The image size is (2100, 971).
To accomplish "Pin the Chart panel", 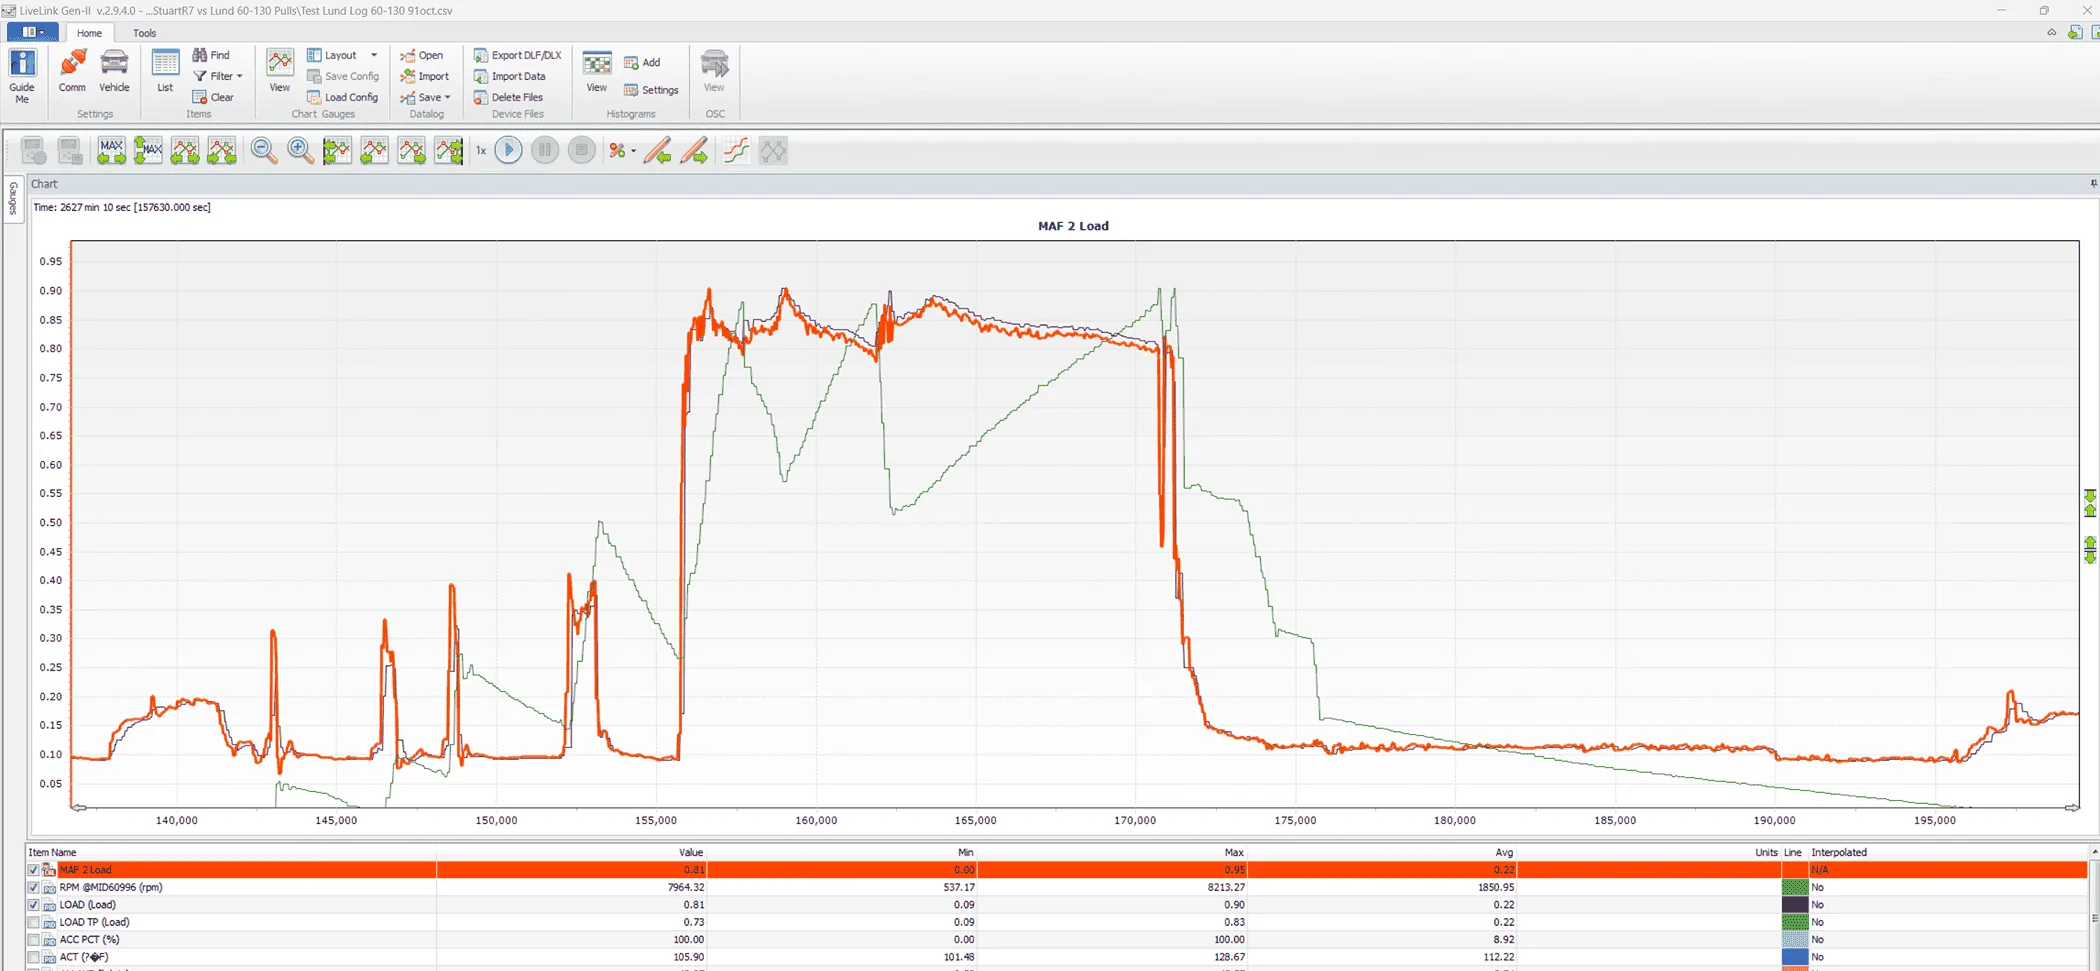I will (x=2093, y=184).
